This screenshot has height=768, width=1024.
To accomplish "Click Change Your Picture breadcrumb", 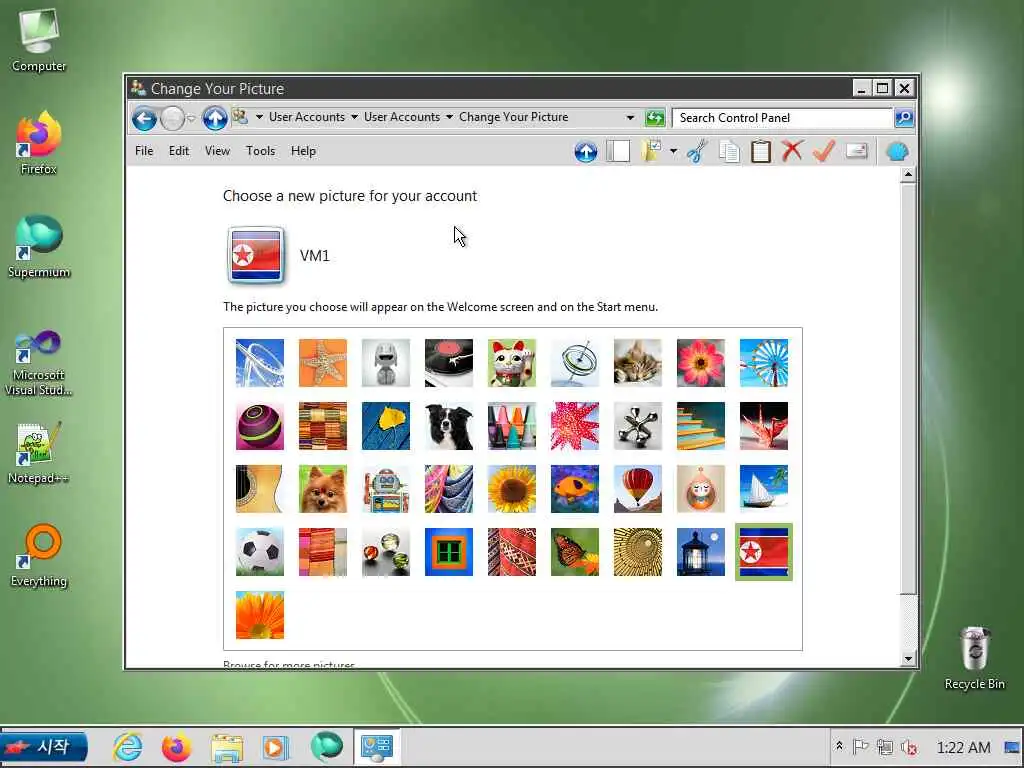I will click(513, 117).
